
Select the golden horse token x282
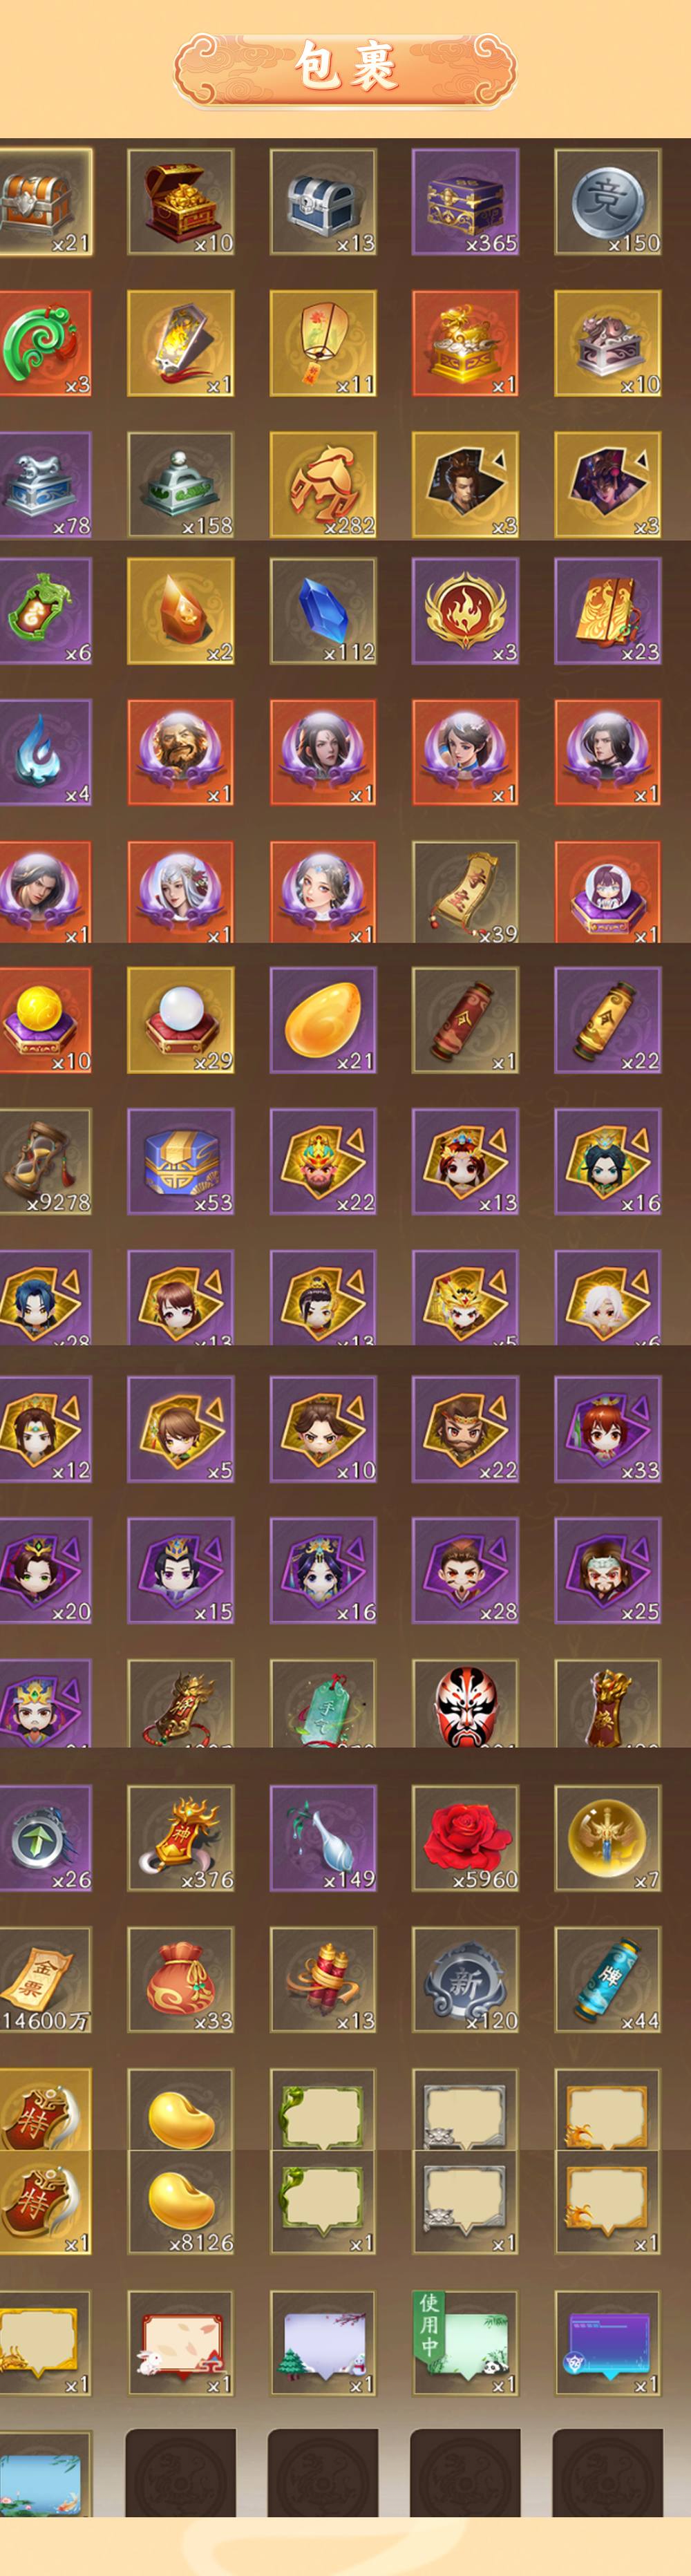coord(323,485)
